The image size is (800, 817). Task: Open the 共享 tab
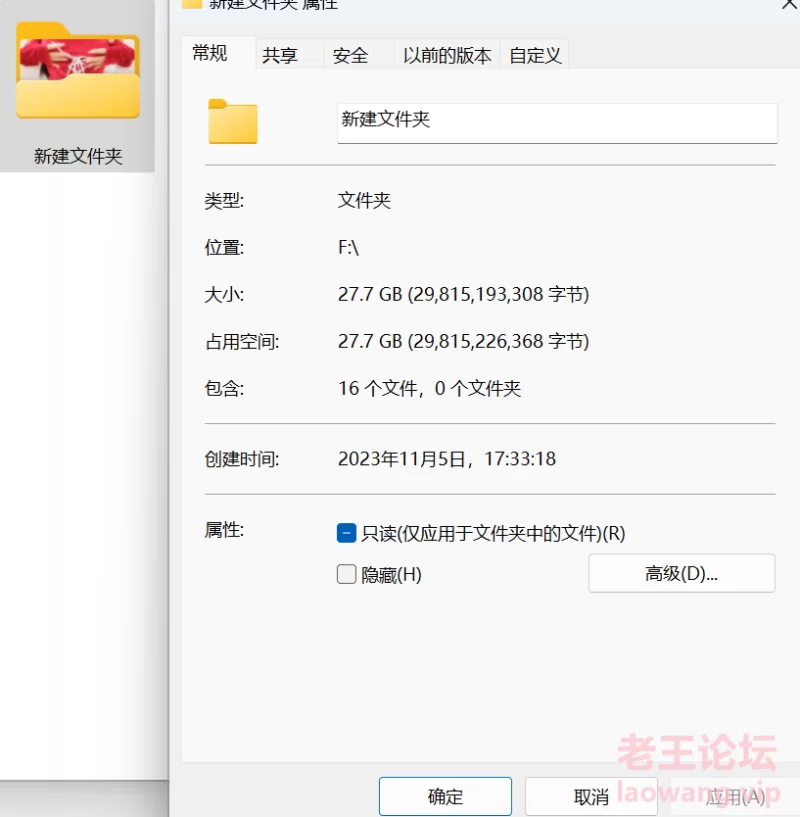pyautogui.click(x=280, y=55)
